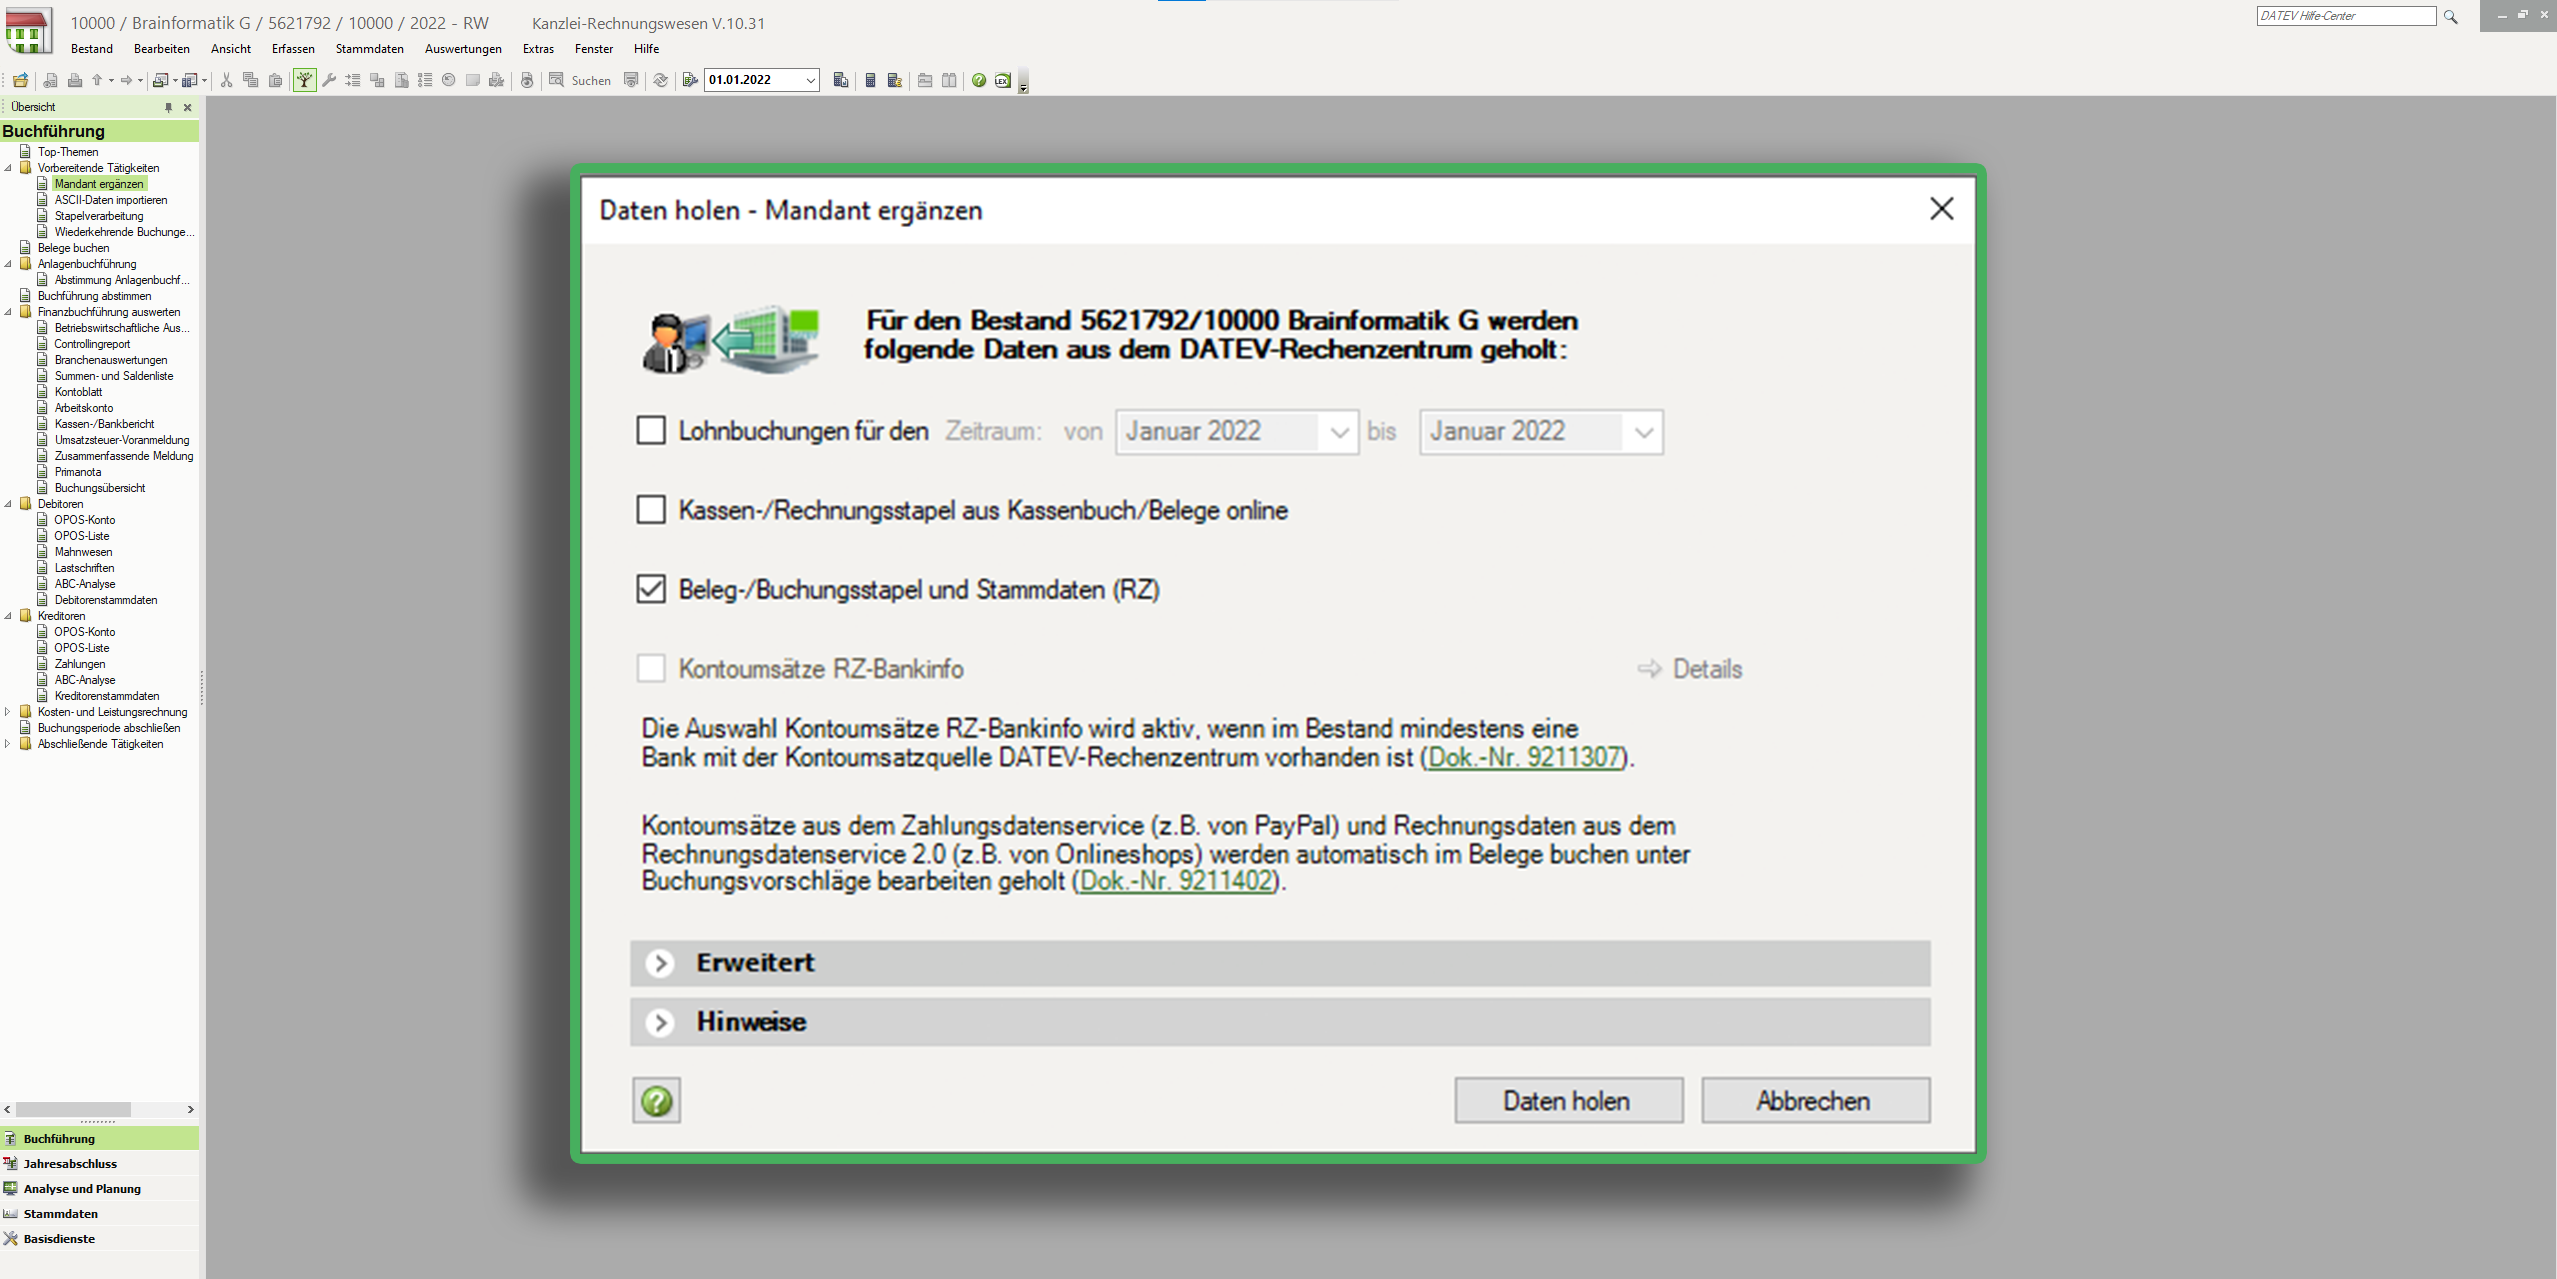Switch to the Jahresabschluss sidebar section
Viewport: 2557px width, 1279px height.
[99, 1163]
